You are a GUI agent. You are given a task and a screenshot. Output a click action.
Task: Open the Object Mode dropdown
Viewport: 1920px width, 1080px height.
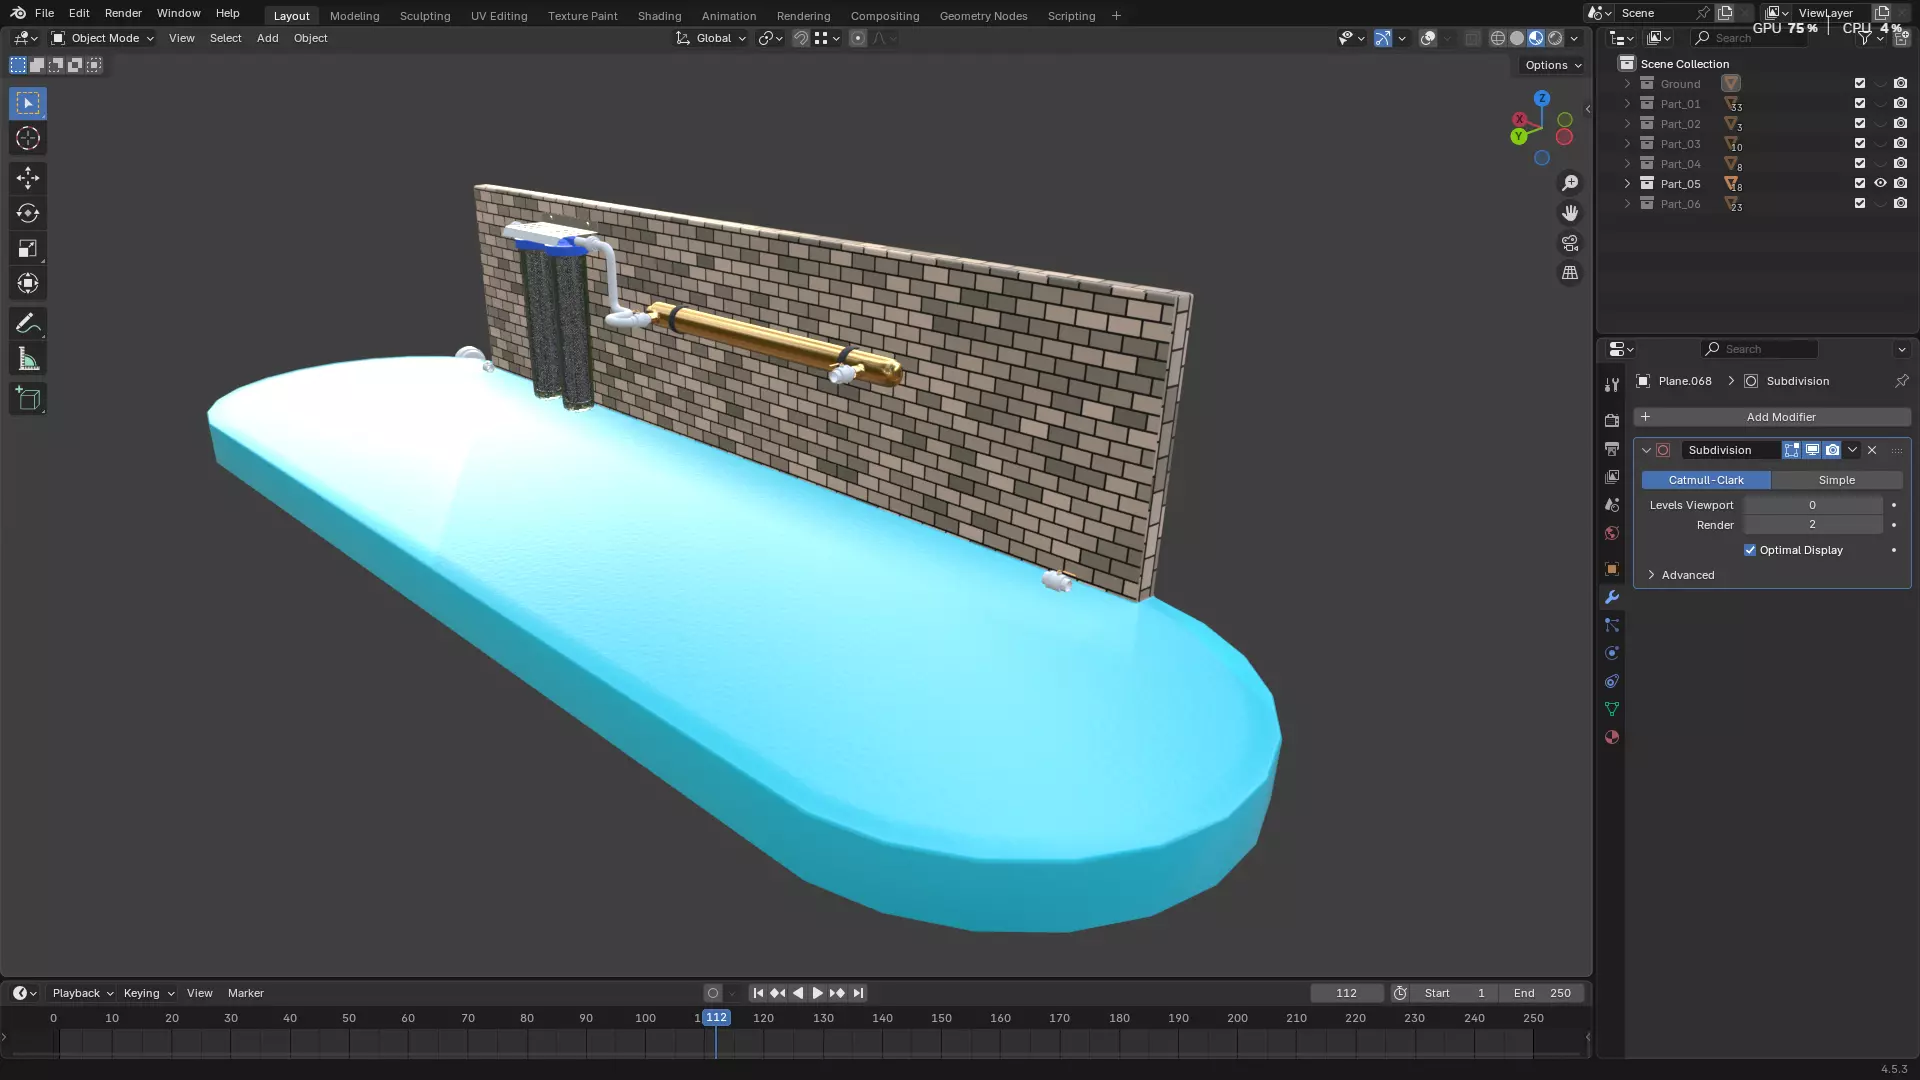pos(102,38)
